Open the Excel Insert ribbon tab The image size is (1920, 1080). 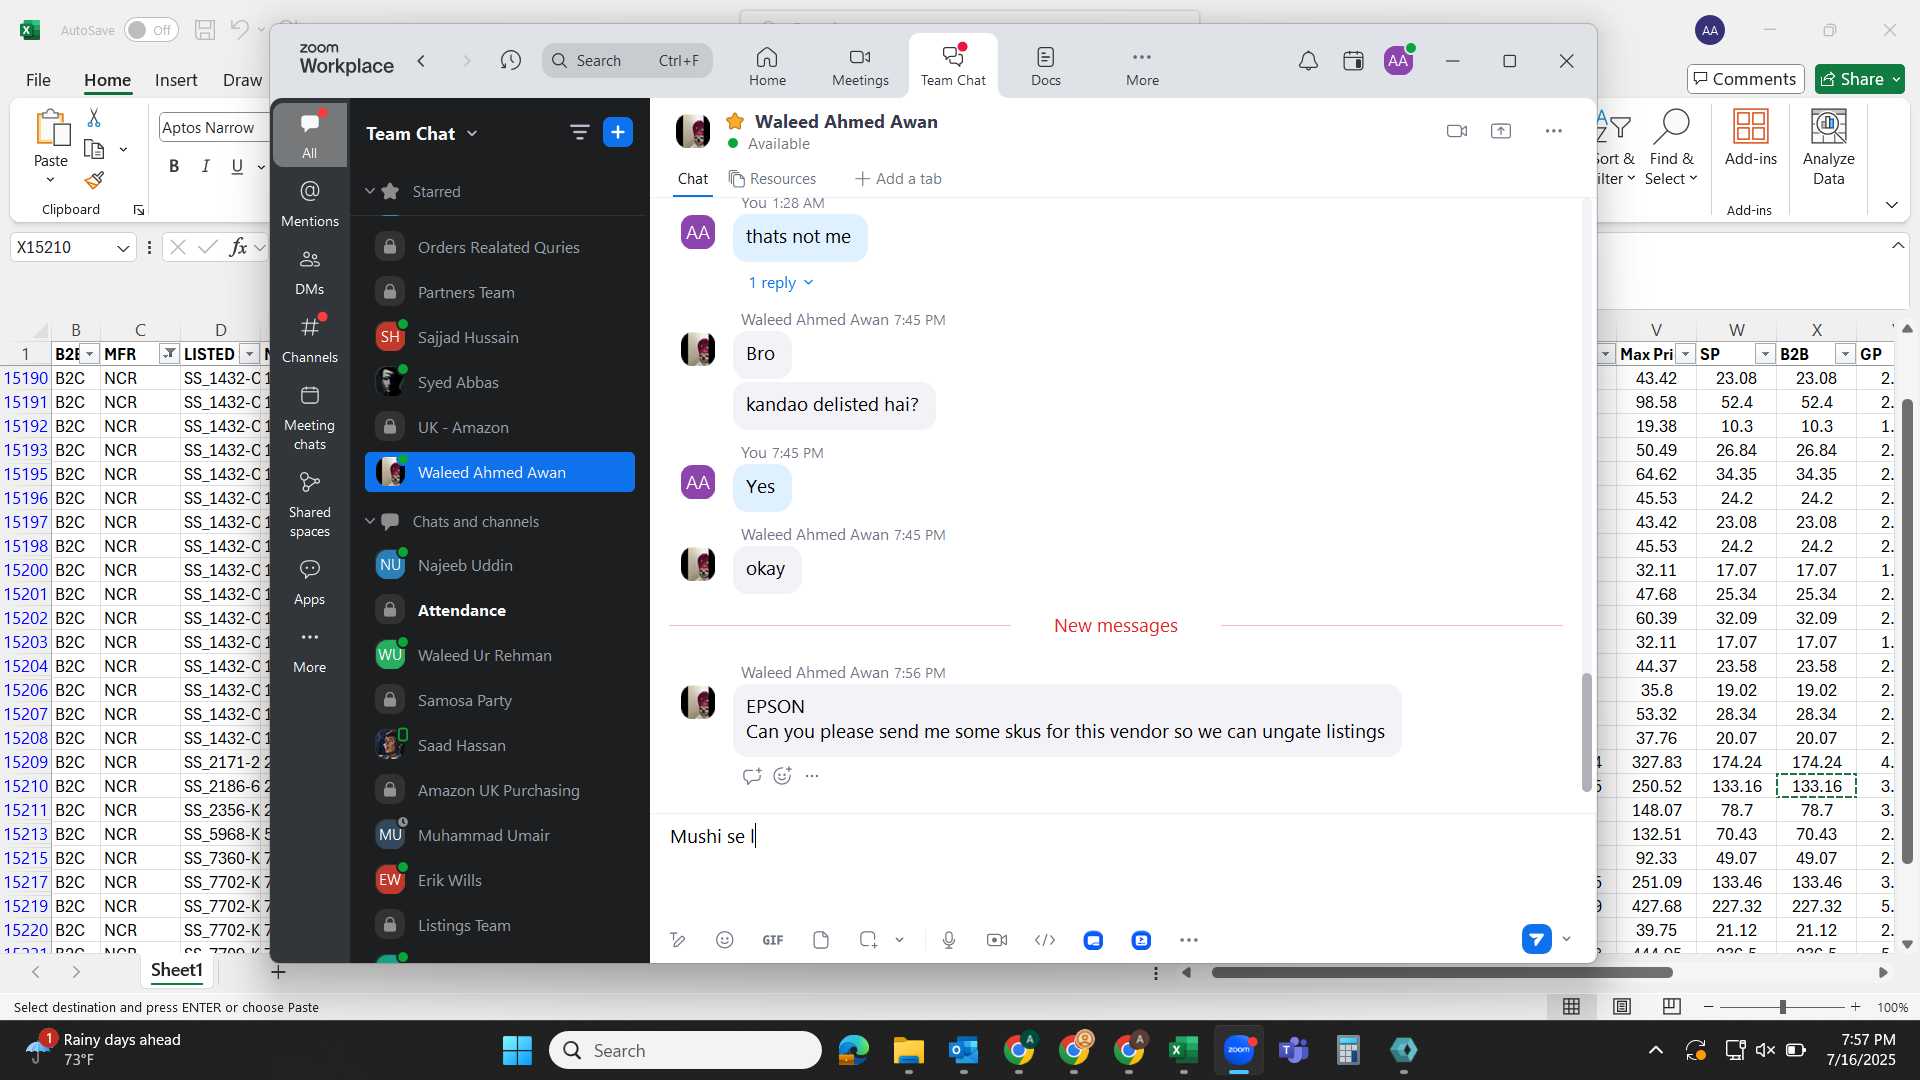[x=176, y=80]
